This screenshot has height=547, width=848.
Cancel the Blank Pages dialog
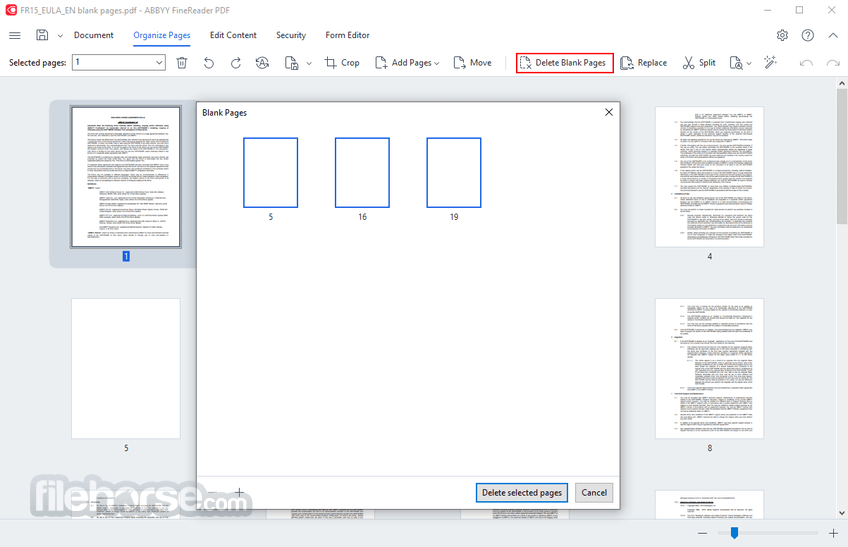pyautogui.click(x=594, y=492)
